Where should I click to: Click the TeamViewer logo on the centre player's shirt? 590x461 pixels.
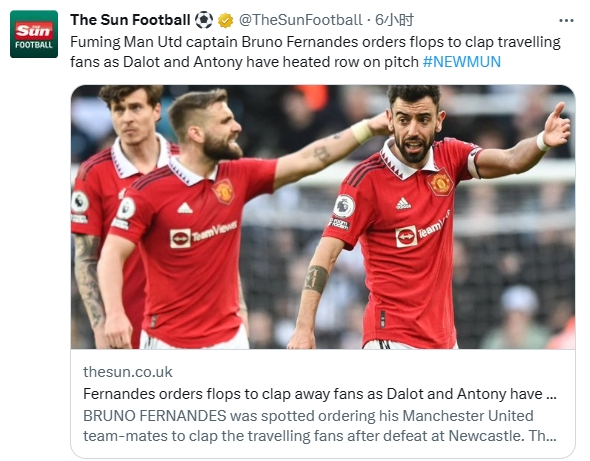click(204, 234)
